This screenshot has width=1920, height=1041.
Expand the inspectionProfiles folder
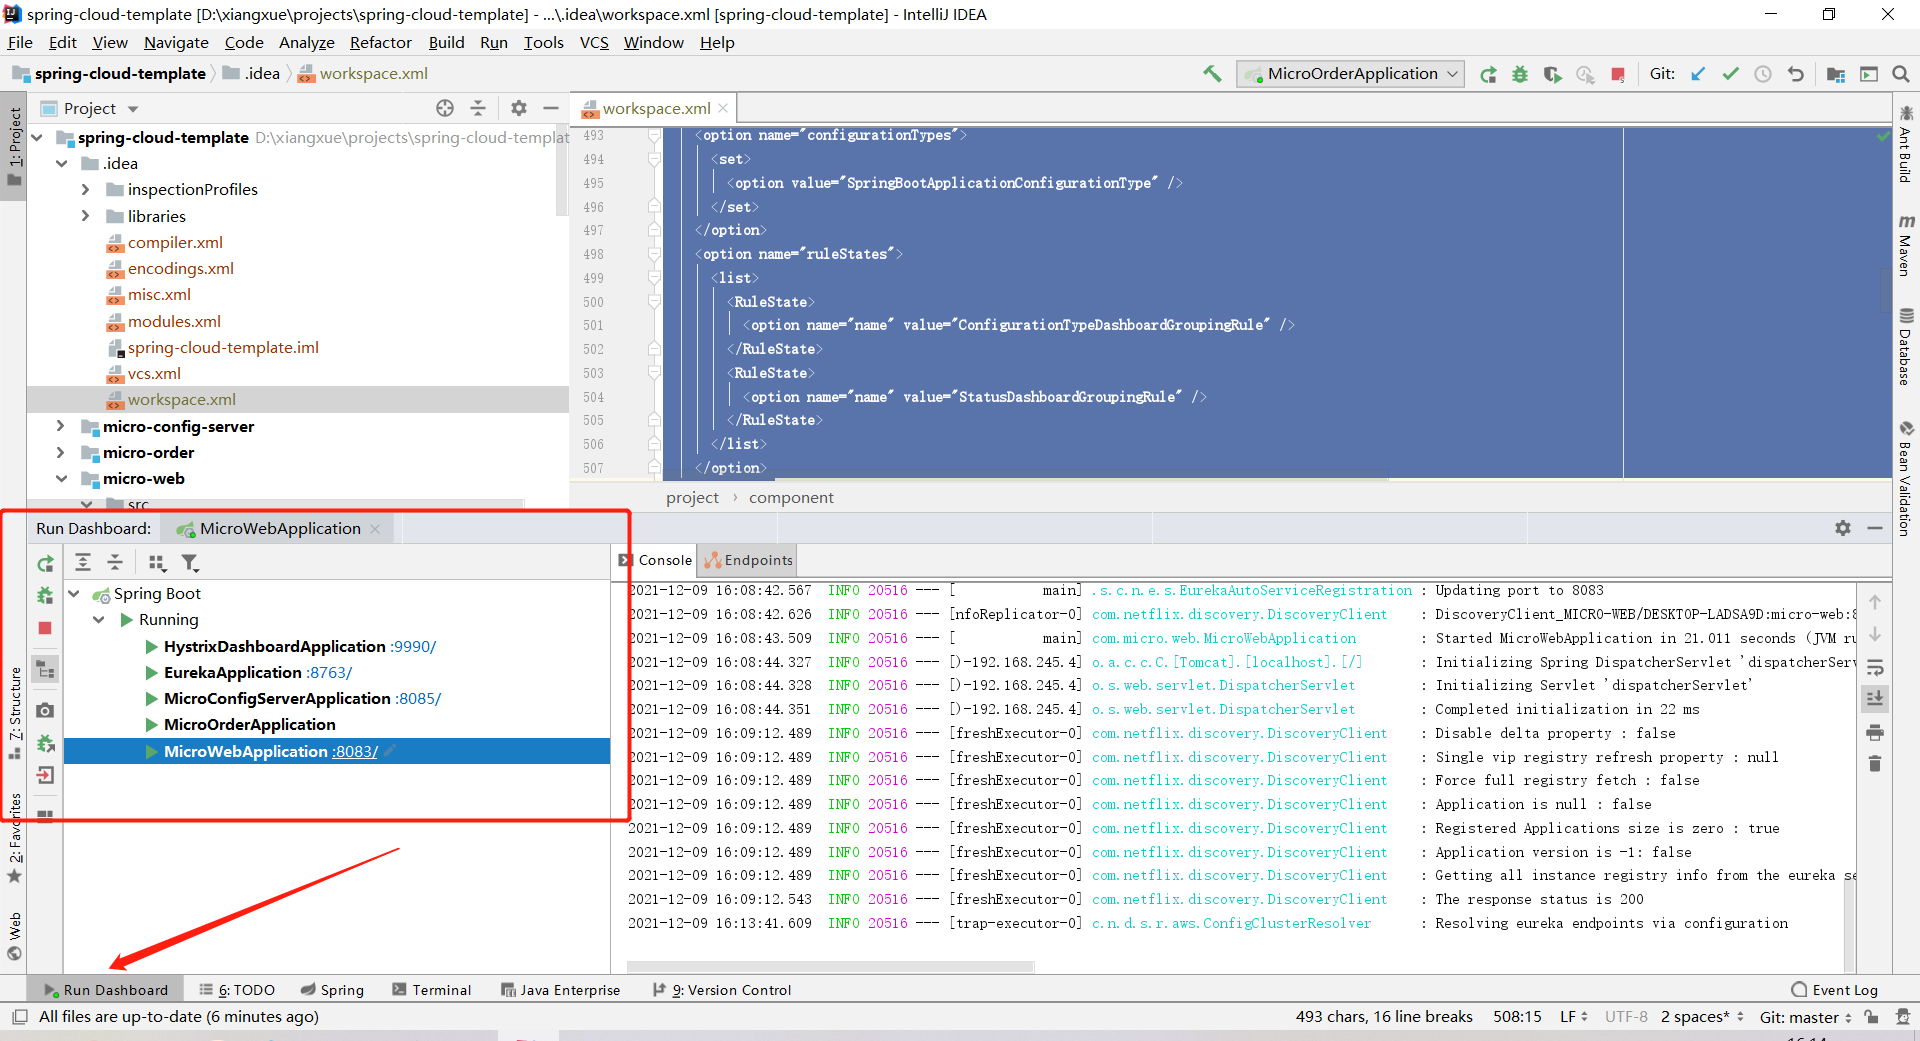point(85,190)
